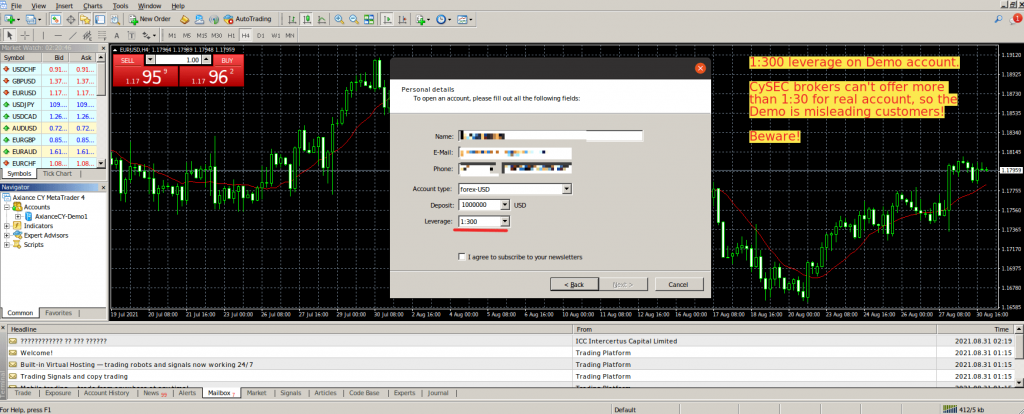Viewport: 1024px width, 414px height.
Task: Open the Profiles toolbar icon
Action: click(33, 19)
